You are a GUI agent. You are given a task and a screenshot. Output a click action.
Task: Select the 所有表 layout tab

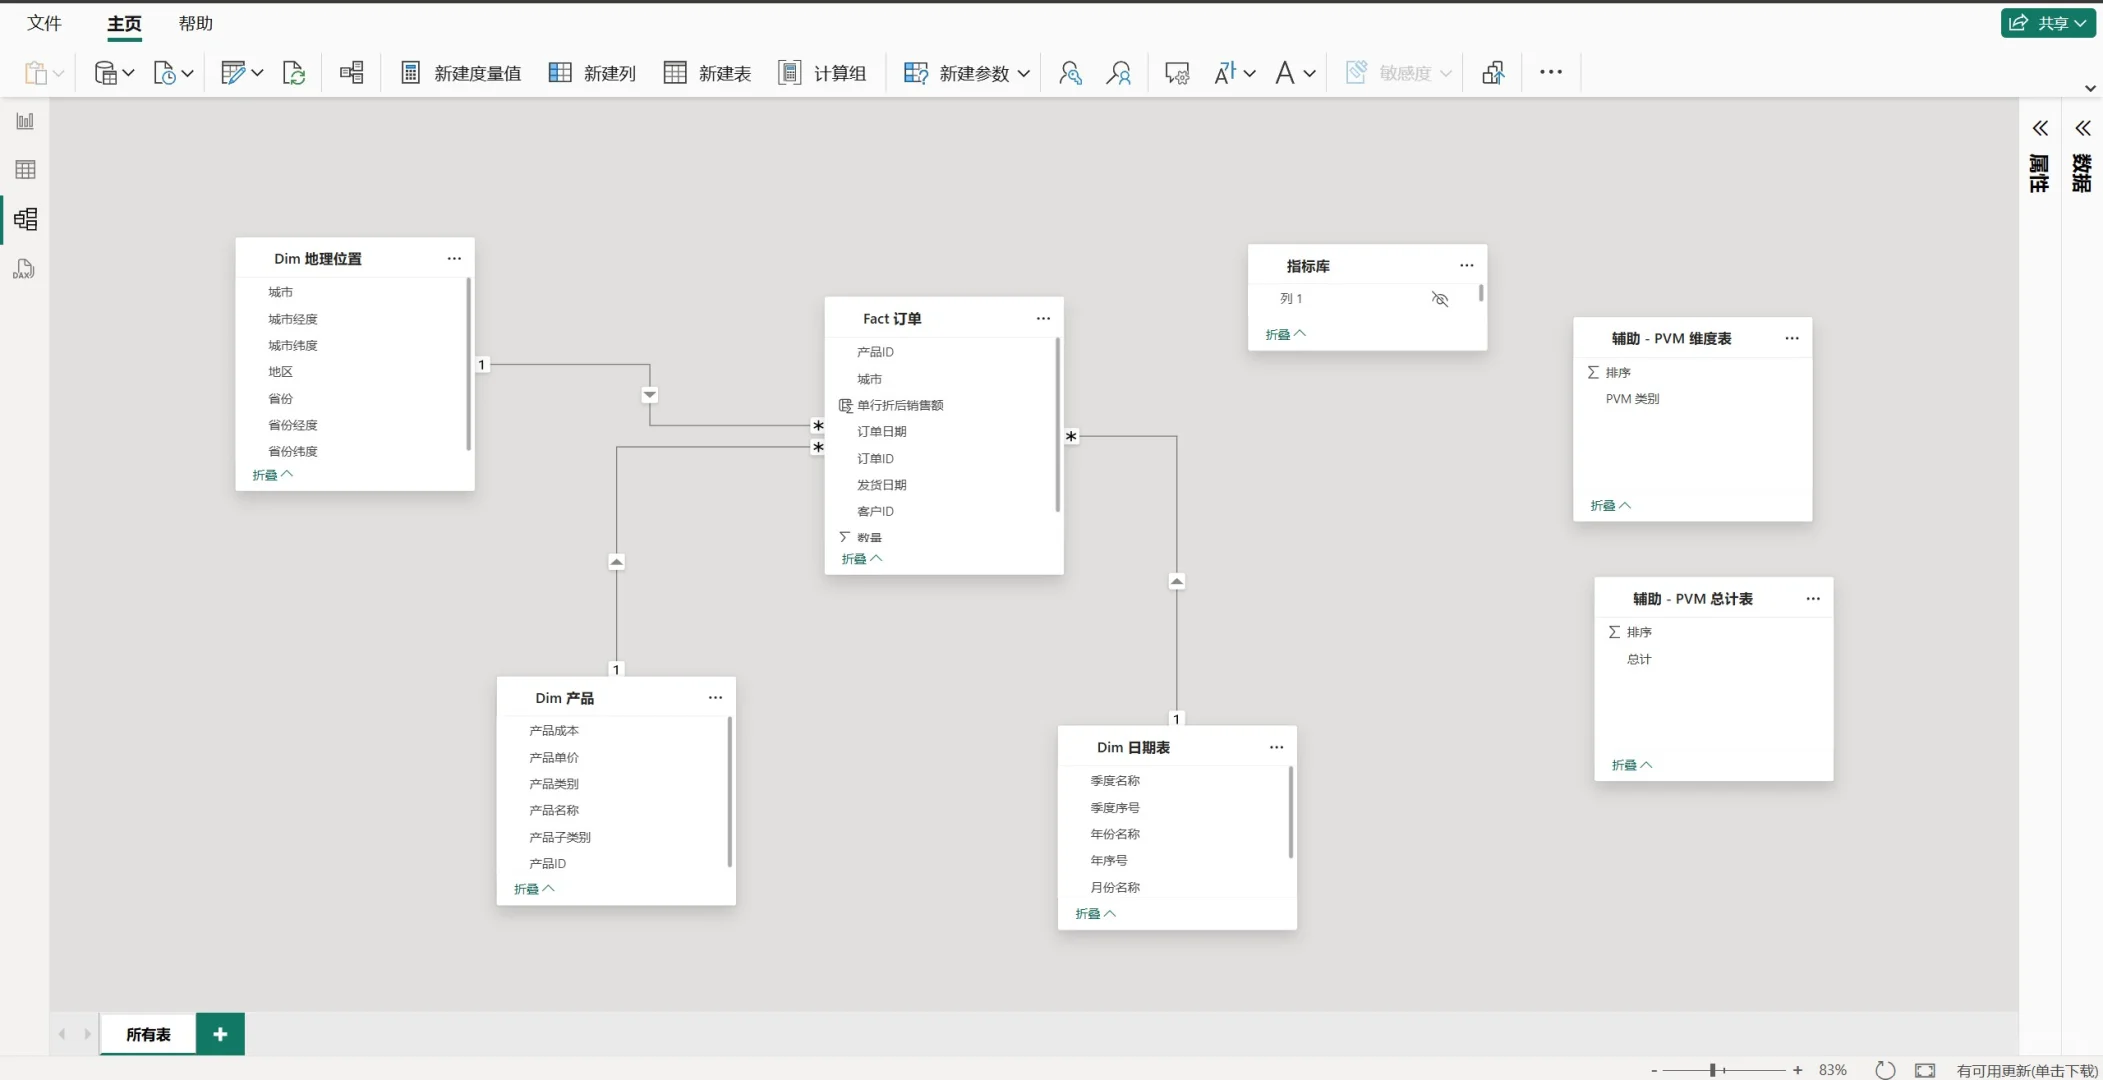[148, 1034]
